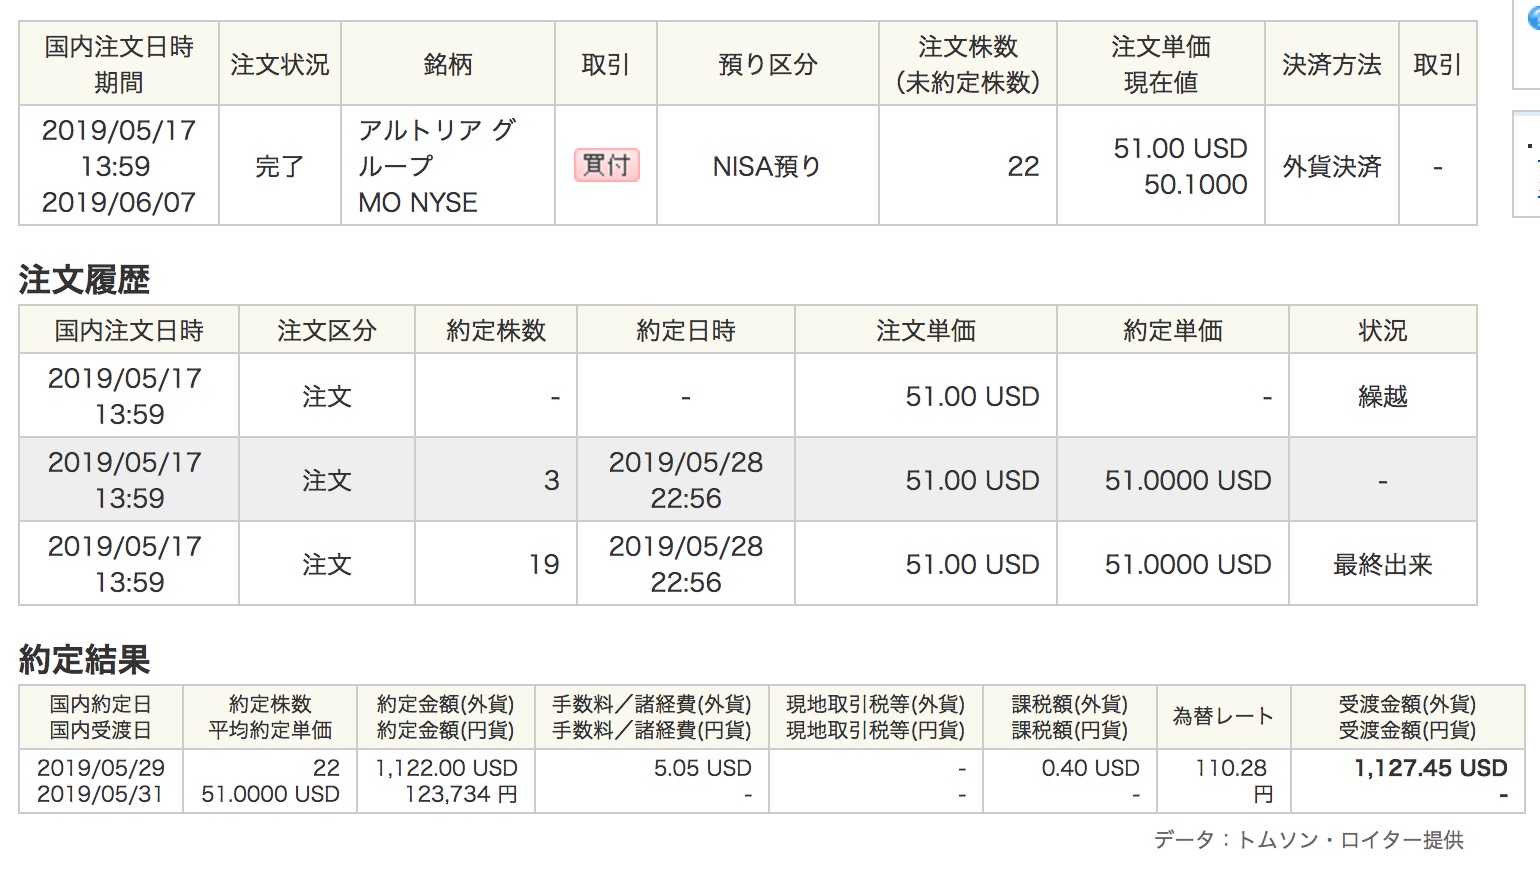Image resolution: width=1540 pixels, height=894 pixels.
Task: Click the current price 50.1000
Action: pyautogui.click(x=1195, y=185)
